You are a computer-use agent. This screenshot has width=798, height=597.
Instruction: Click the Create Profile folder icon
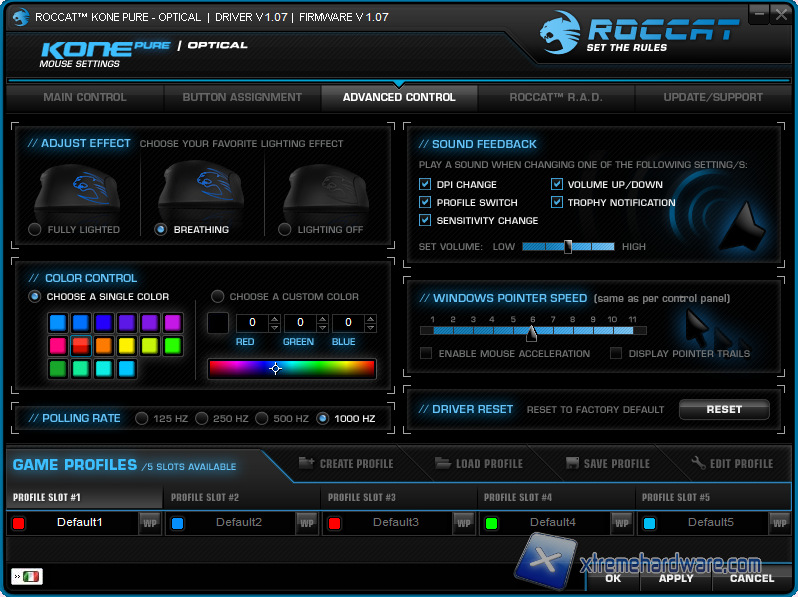tap(307, 463)
